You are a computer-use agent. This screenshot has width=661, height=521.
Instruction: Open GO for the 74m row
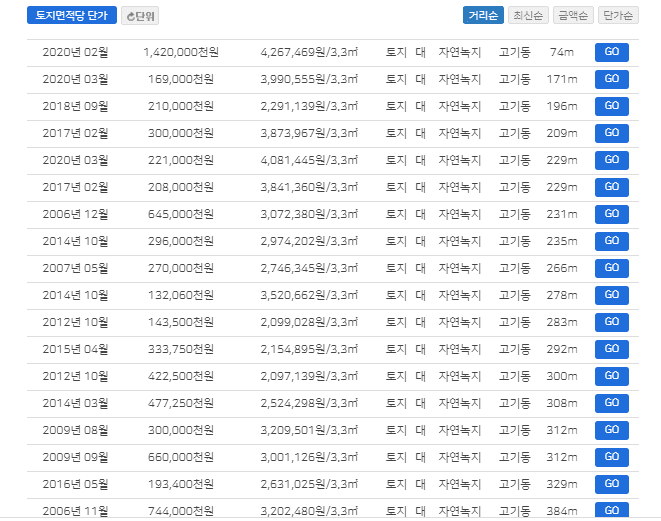(612, 52)
